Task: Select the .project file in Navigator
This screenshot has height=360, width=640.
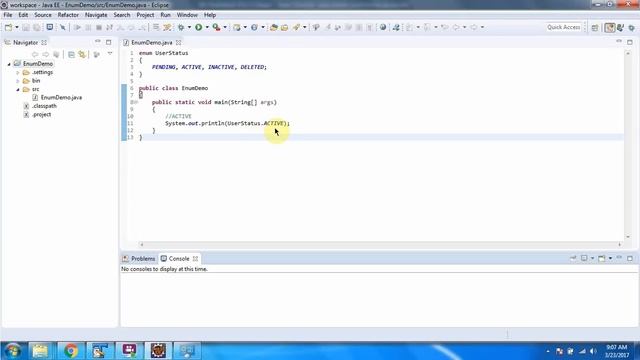Action: click(42, 115)
